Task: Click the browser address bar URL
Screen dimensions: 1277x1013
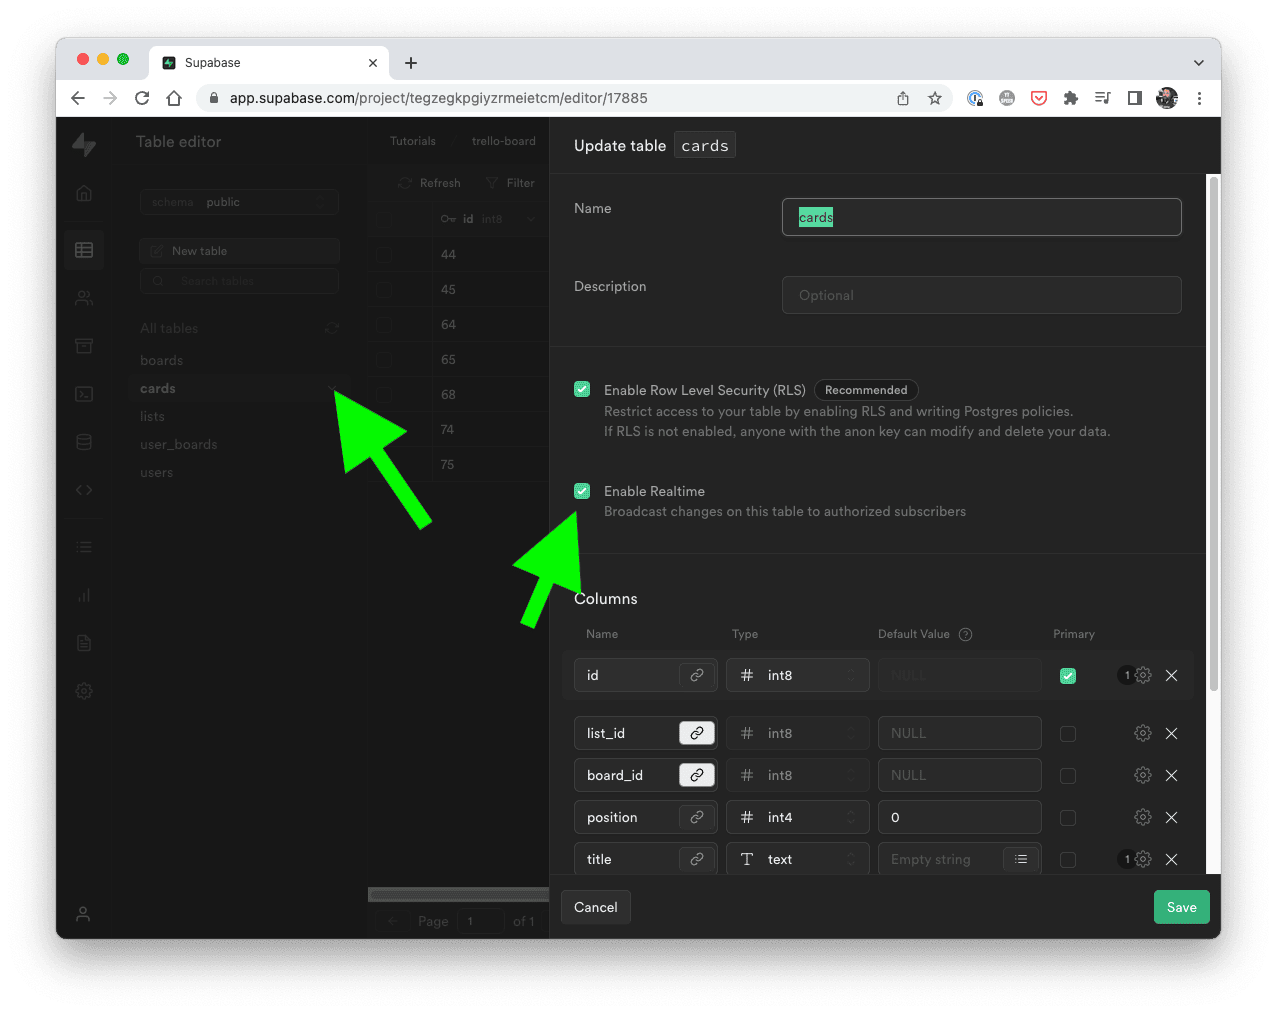Action: (x=439, y=98)
